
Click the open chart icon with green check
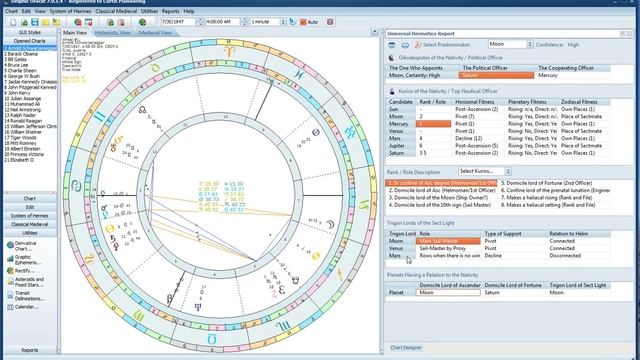click(x=24, y=22)
